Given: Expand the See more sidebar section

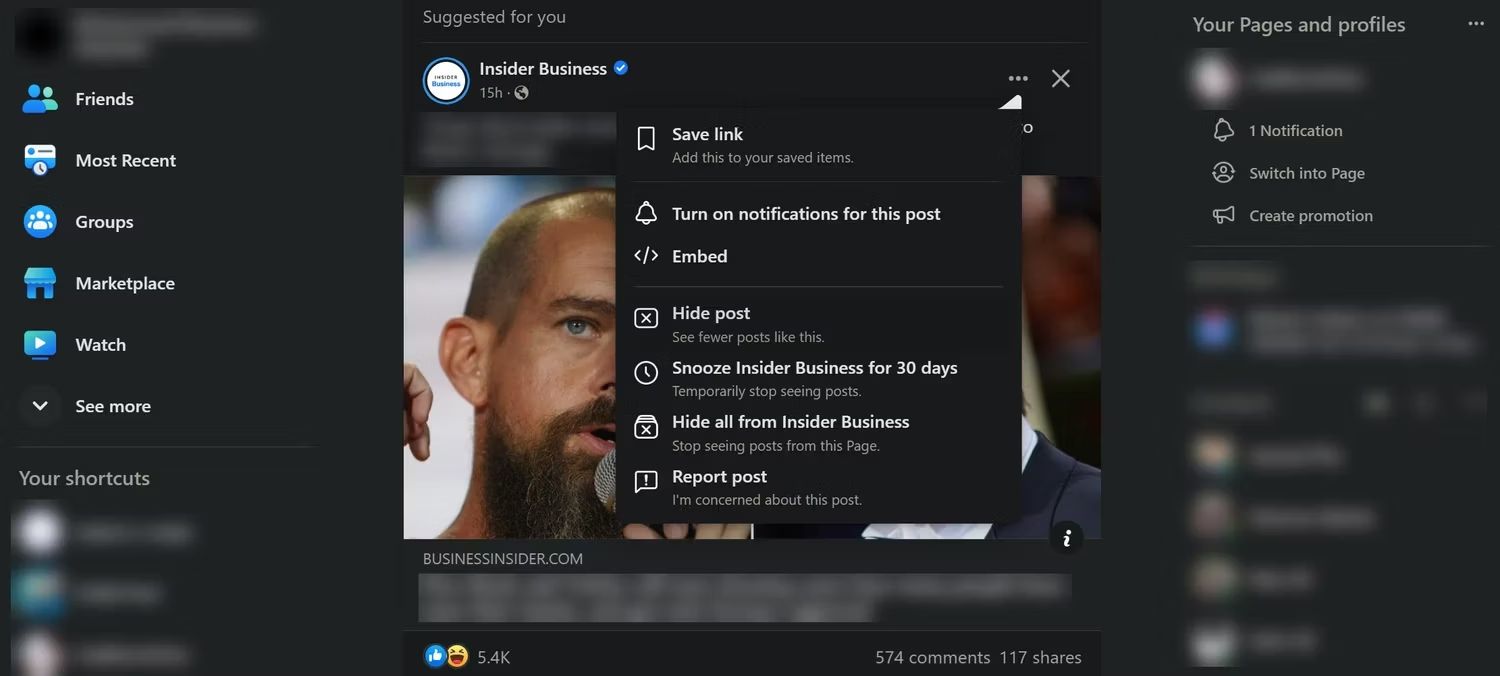Looking at the screenshot, I should pyautogui.click(x=112, y=406).
